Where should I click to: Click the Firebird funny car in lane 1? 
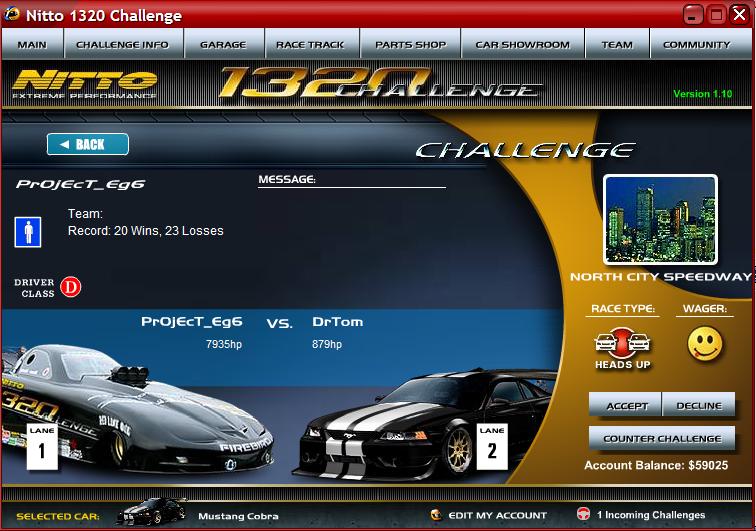137,410
